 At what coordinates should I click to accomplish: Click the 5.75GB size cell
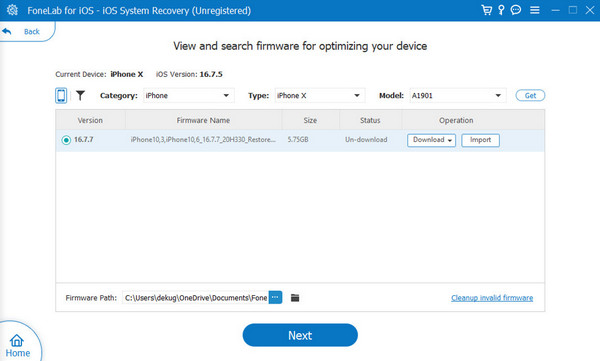click(x=298, y=140)
